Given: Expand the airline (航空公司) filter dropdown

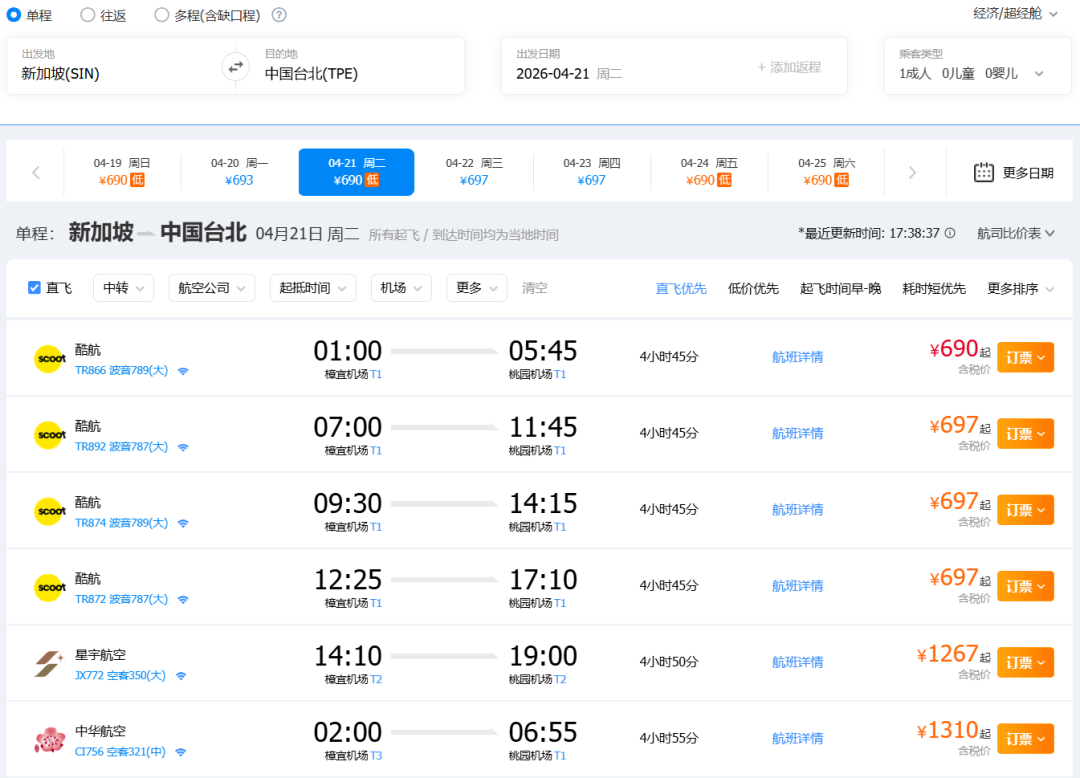Looking at the screenshot, I should [211, 288].
